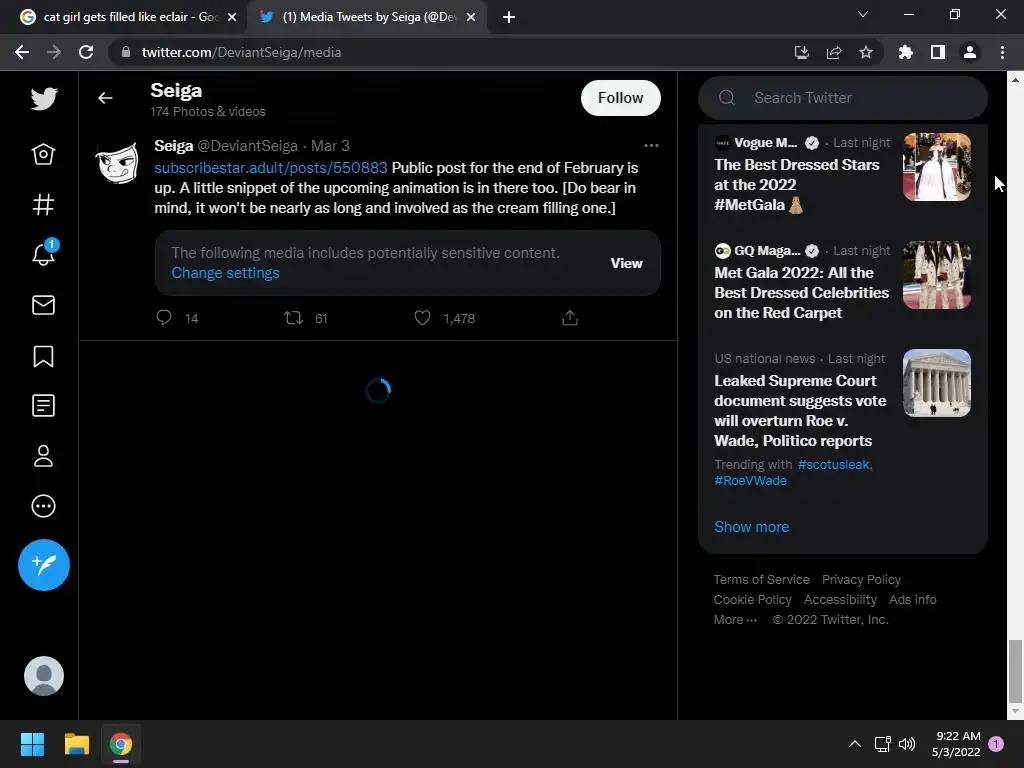The width and height of the screenshot is (1024, 768).
Task: Expand the More footer options
Action: tap(735, 620)
